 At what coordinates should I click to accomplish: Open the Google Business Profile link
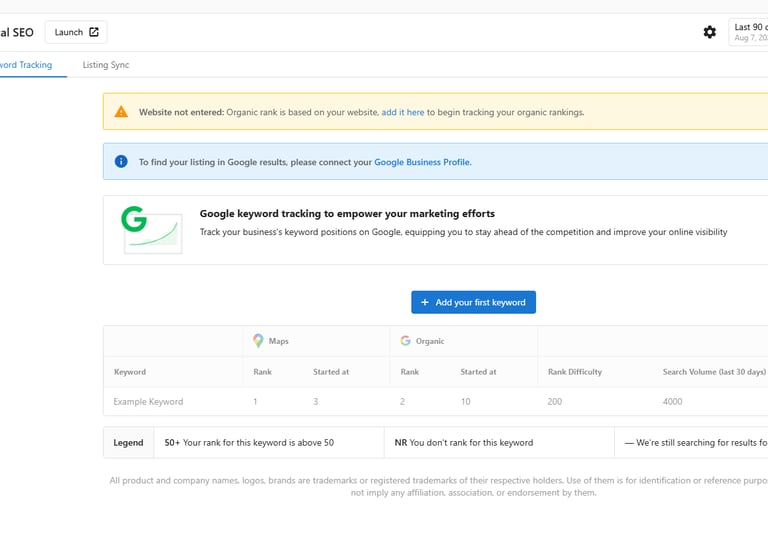pyautogui.click(x=422, y=162)
